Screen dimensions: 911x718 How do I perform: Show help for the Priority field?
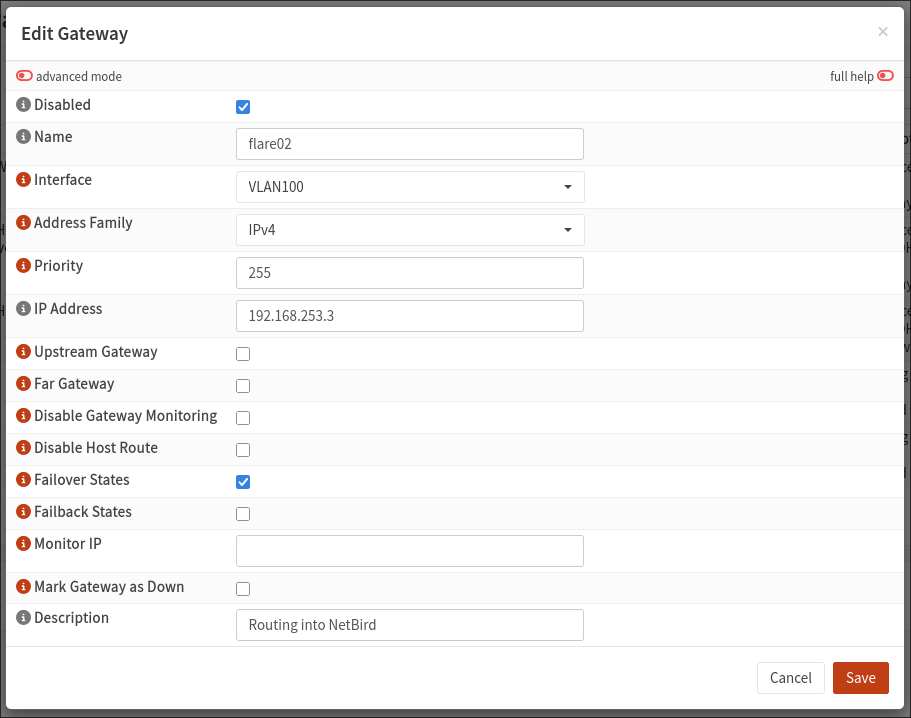[24, 267]
